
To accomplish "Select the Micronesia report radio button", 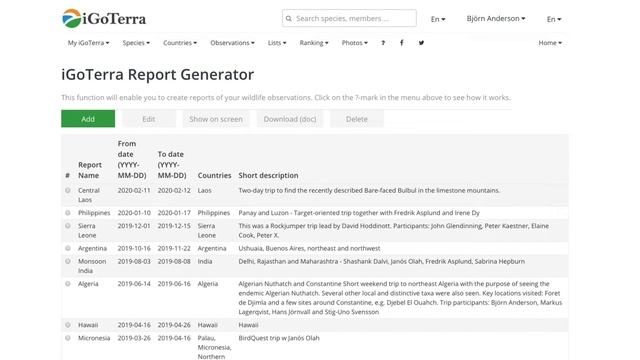I will [x=68, y=338].
